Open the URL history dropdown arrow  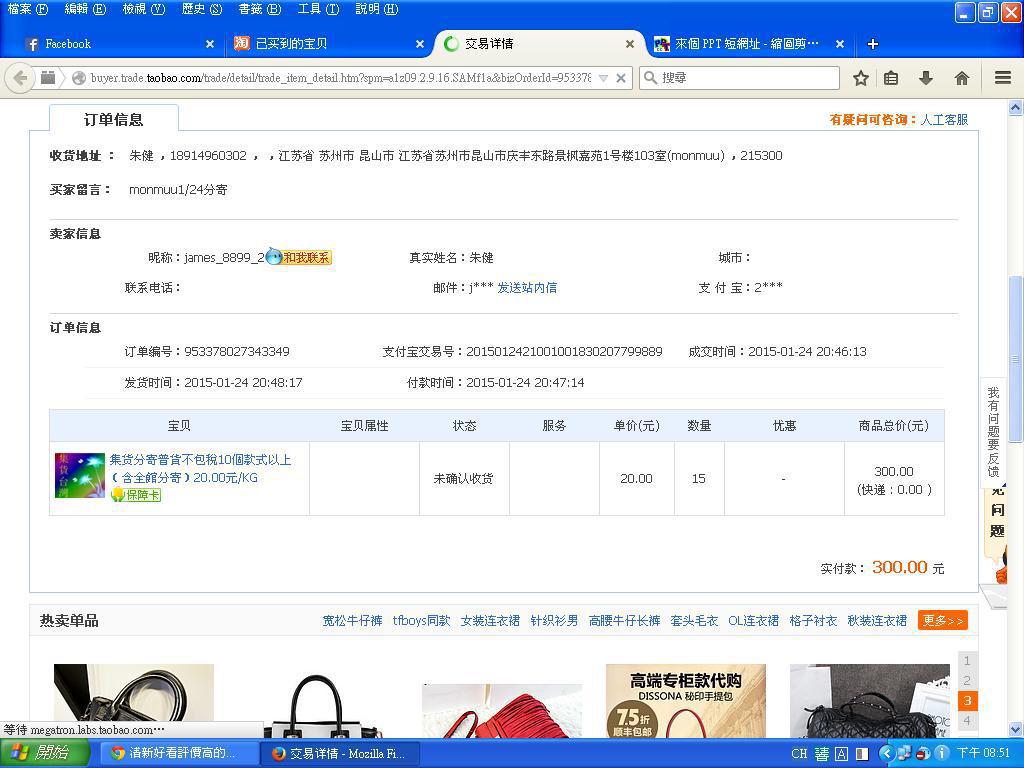coord(603,78)
